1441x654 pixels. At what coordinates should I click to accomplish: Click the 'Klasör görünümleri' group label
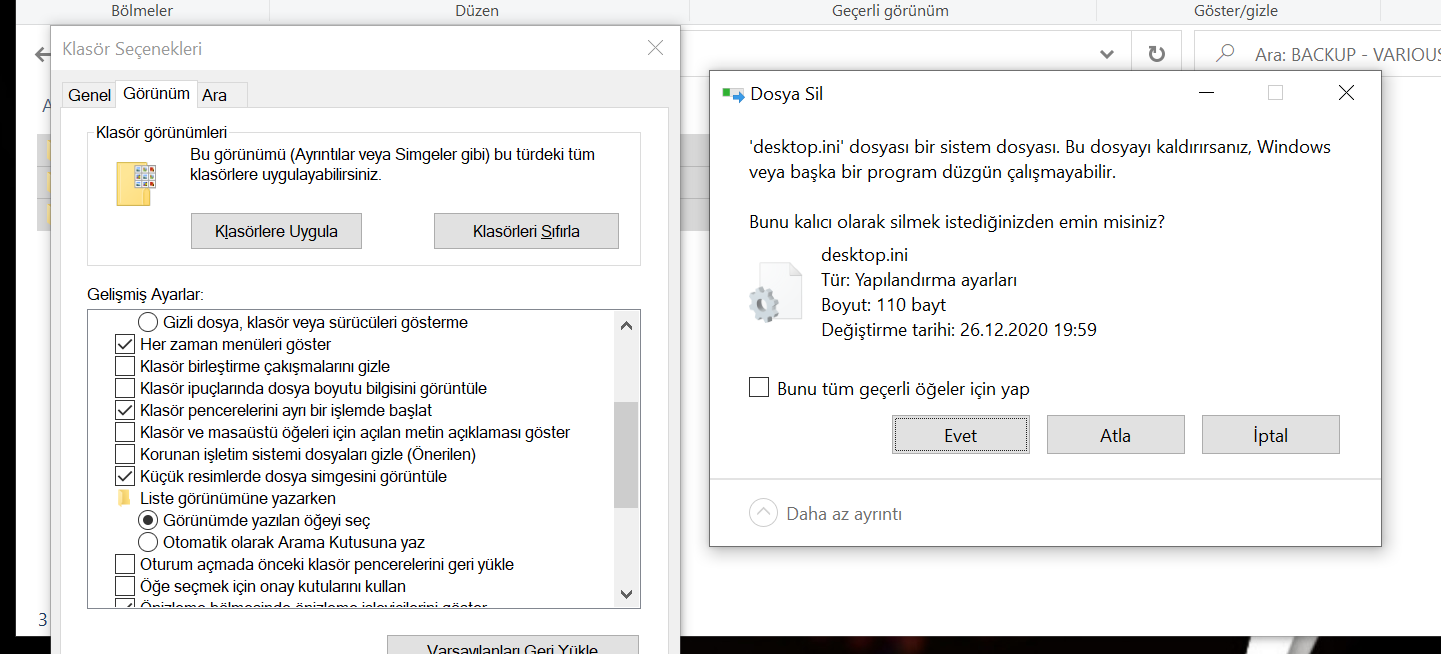point(161,132)
